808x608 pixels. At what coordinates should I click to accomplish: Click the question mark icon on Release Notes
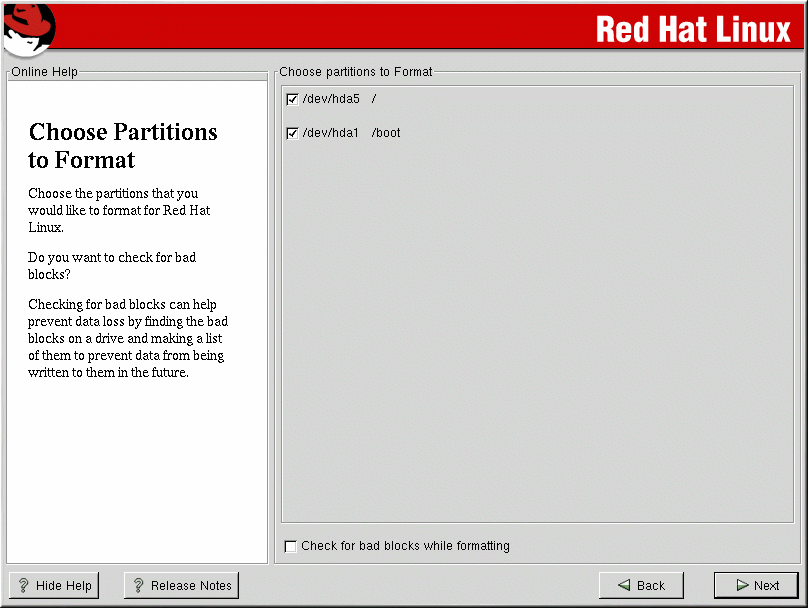138,586
